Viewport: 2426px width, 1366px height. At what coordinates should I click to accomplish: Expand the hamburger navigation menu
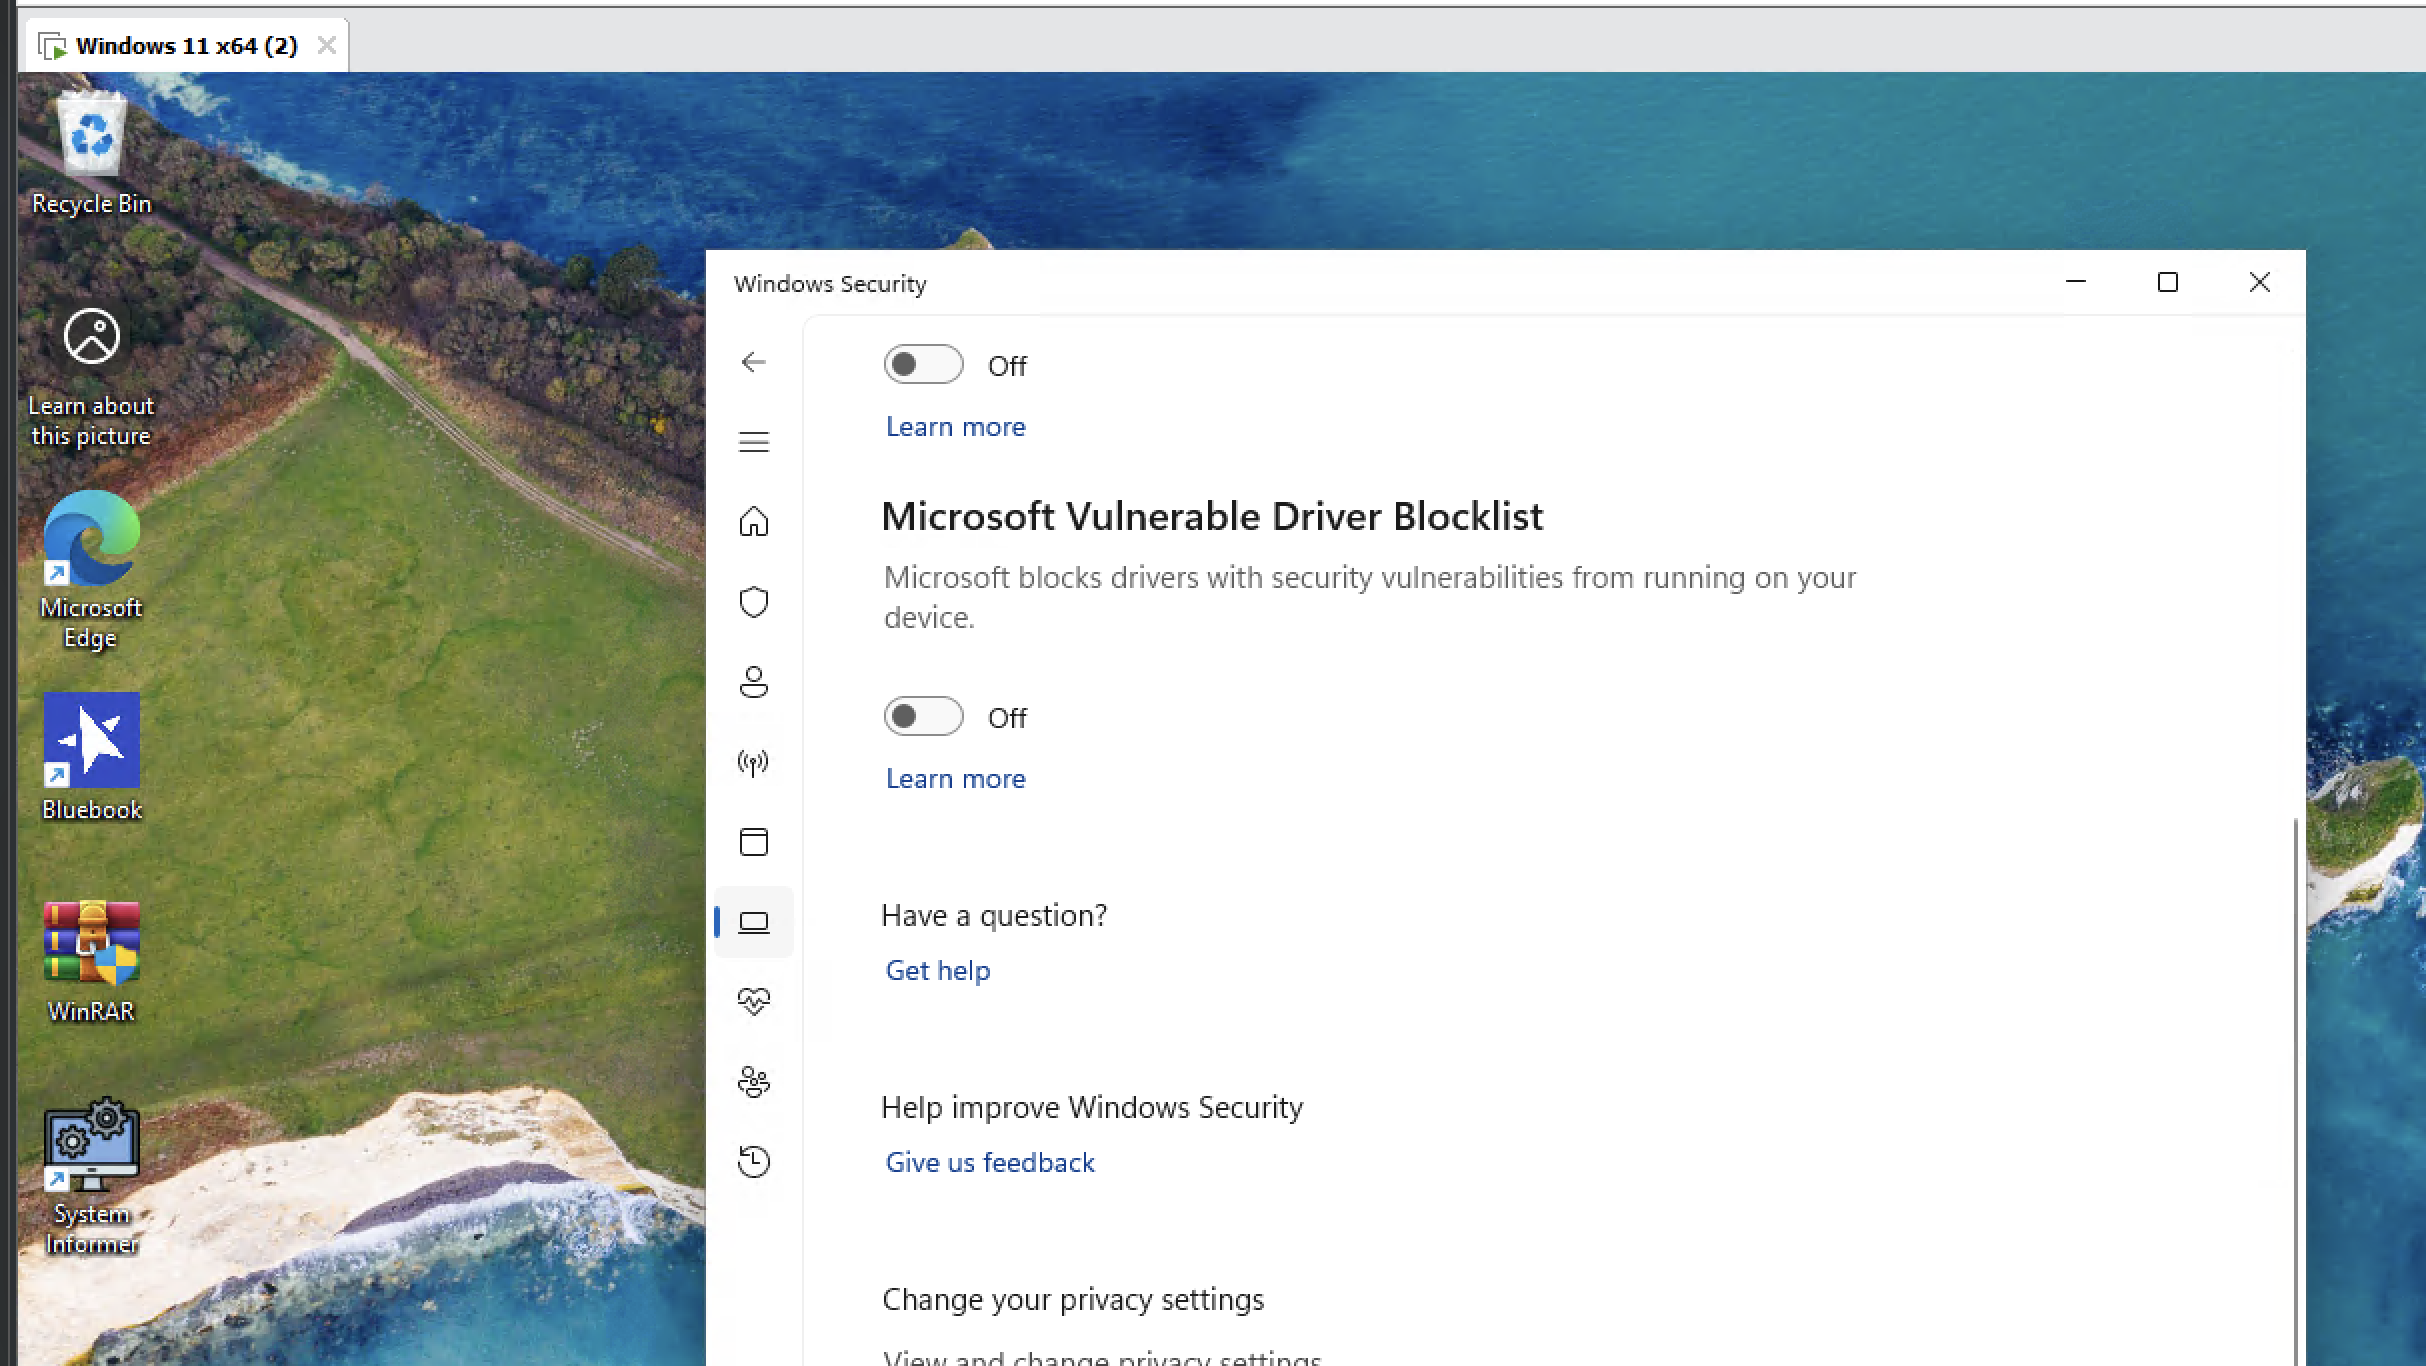click(x=753, y=442)
